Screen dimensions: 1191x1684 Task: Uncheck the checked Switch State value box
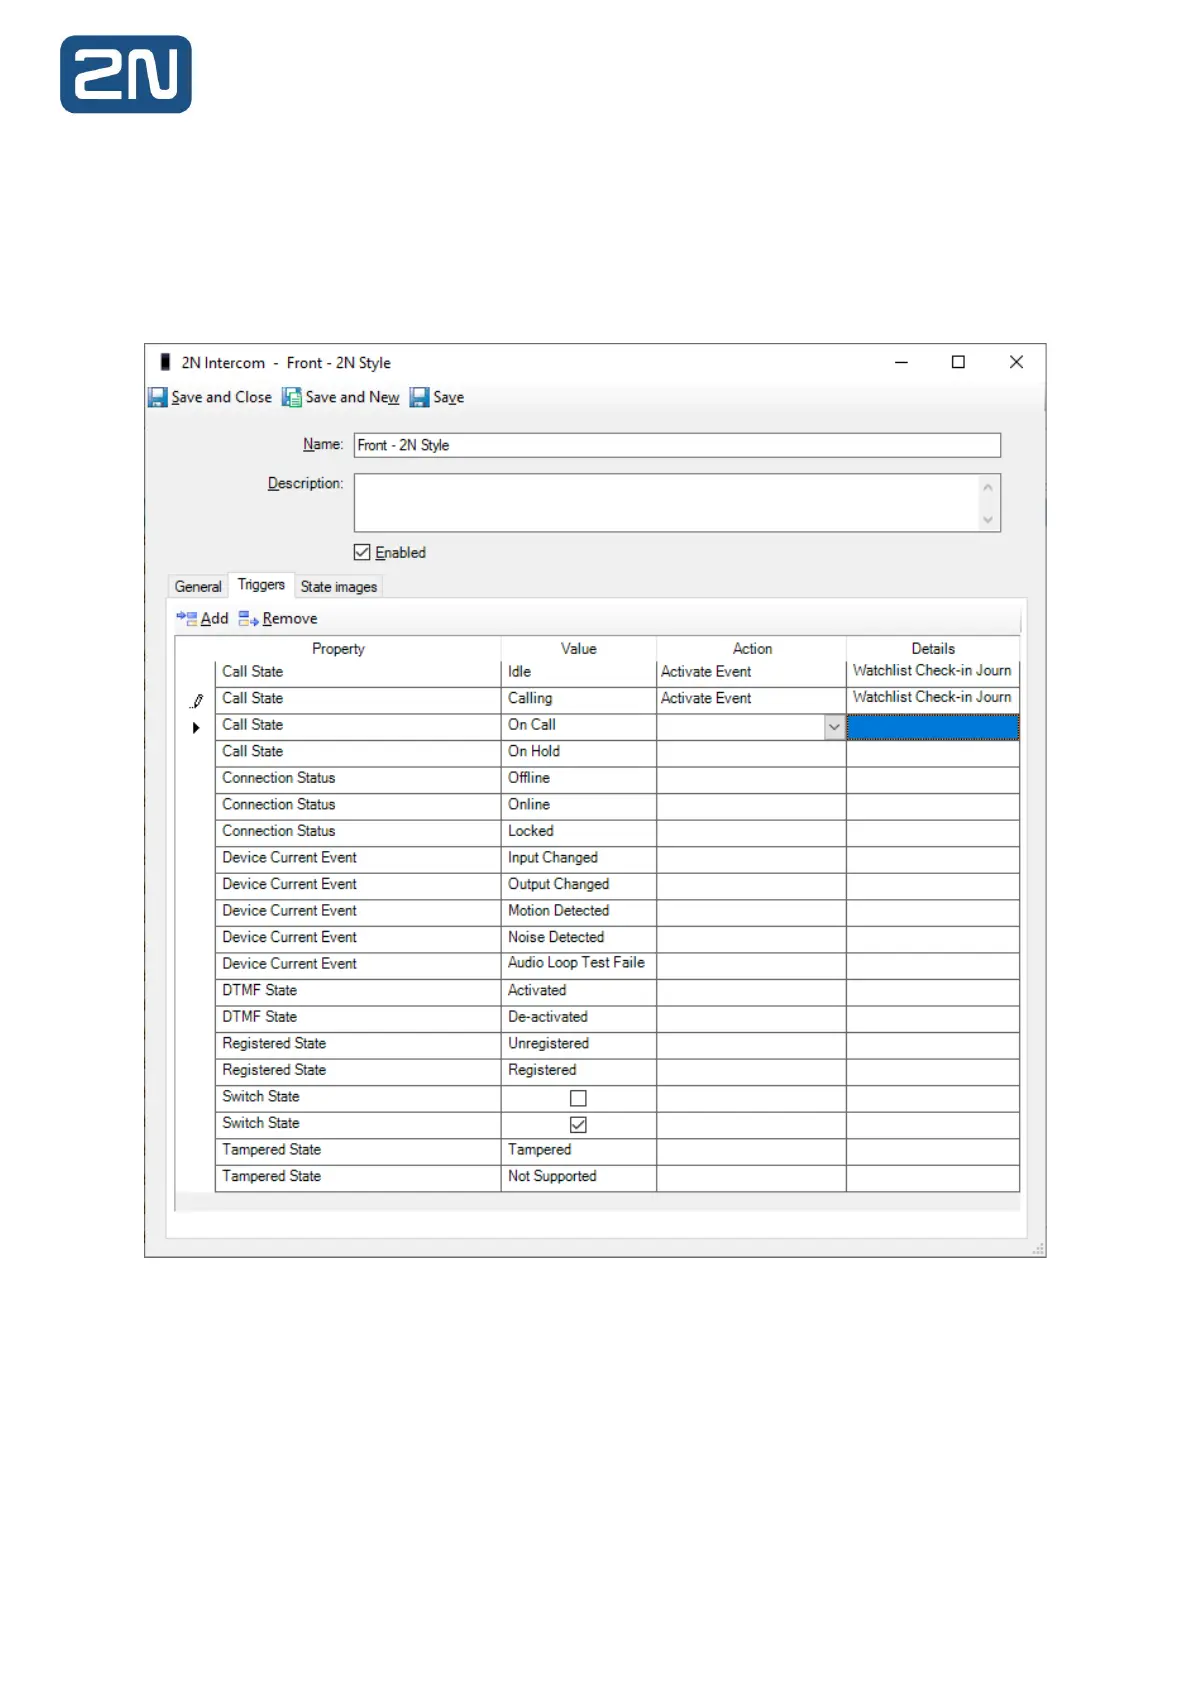click(x=578, y=1125)
